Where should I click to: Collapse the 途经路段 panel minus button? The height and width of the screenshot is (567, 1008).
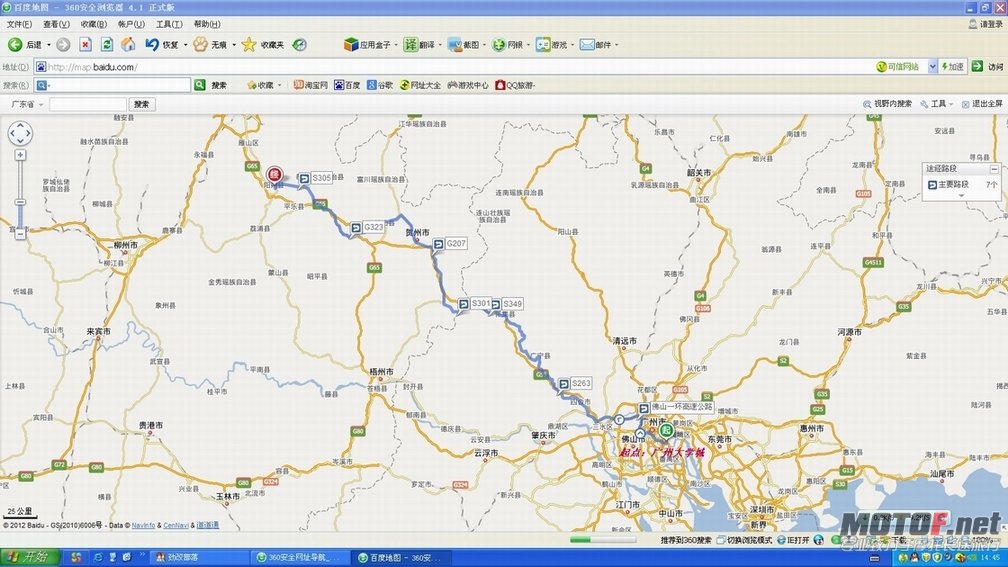tap(994, 169)
